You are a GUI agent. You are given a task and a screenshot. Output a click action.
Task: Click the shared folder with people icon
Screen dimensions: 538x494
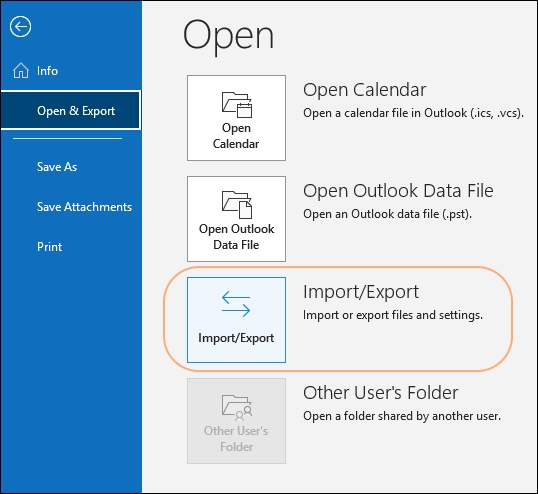tap(237, 408)
